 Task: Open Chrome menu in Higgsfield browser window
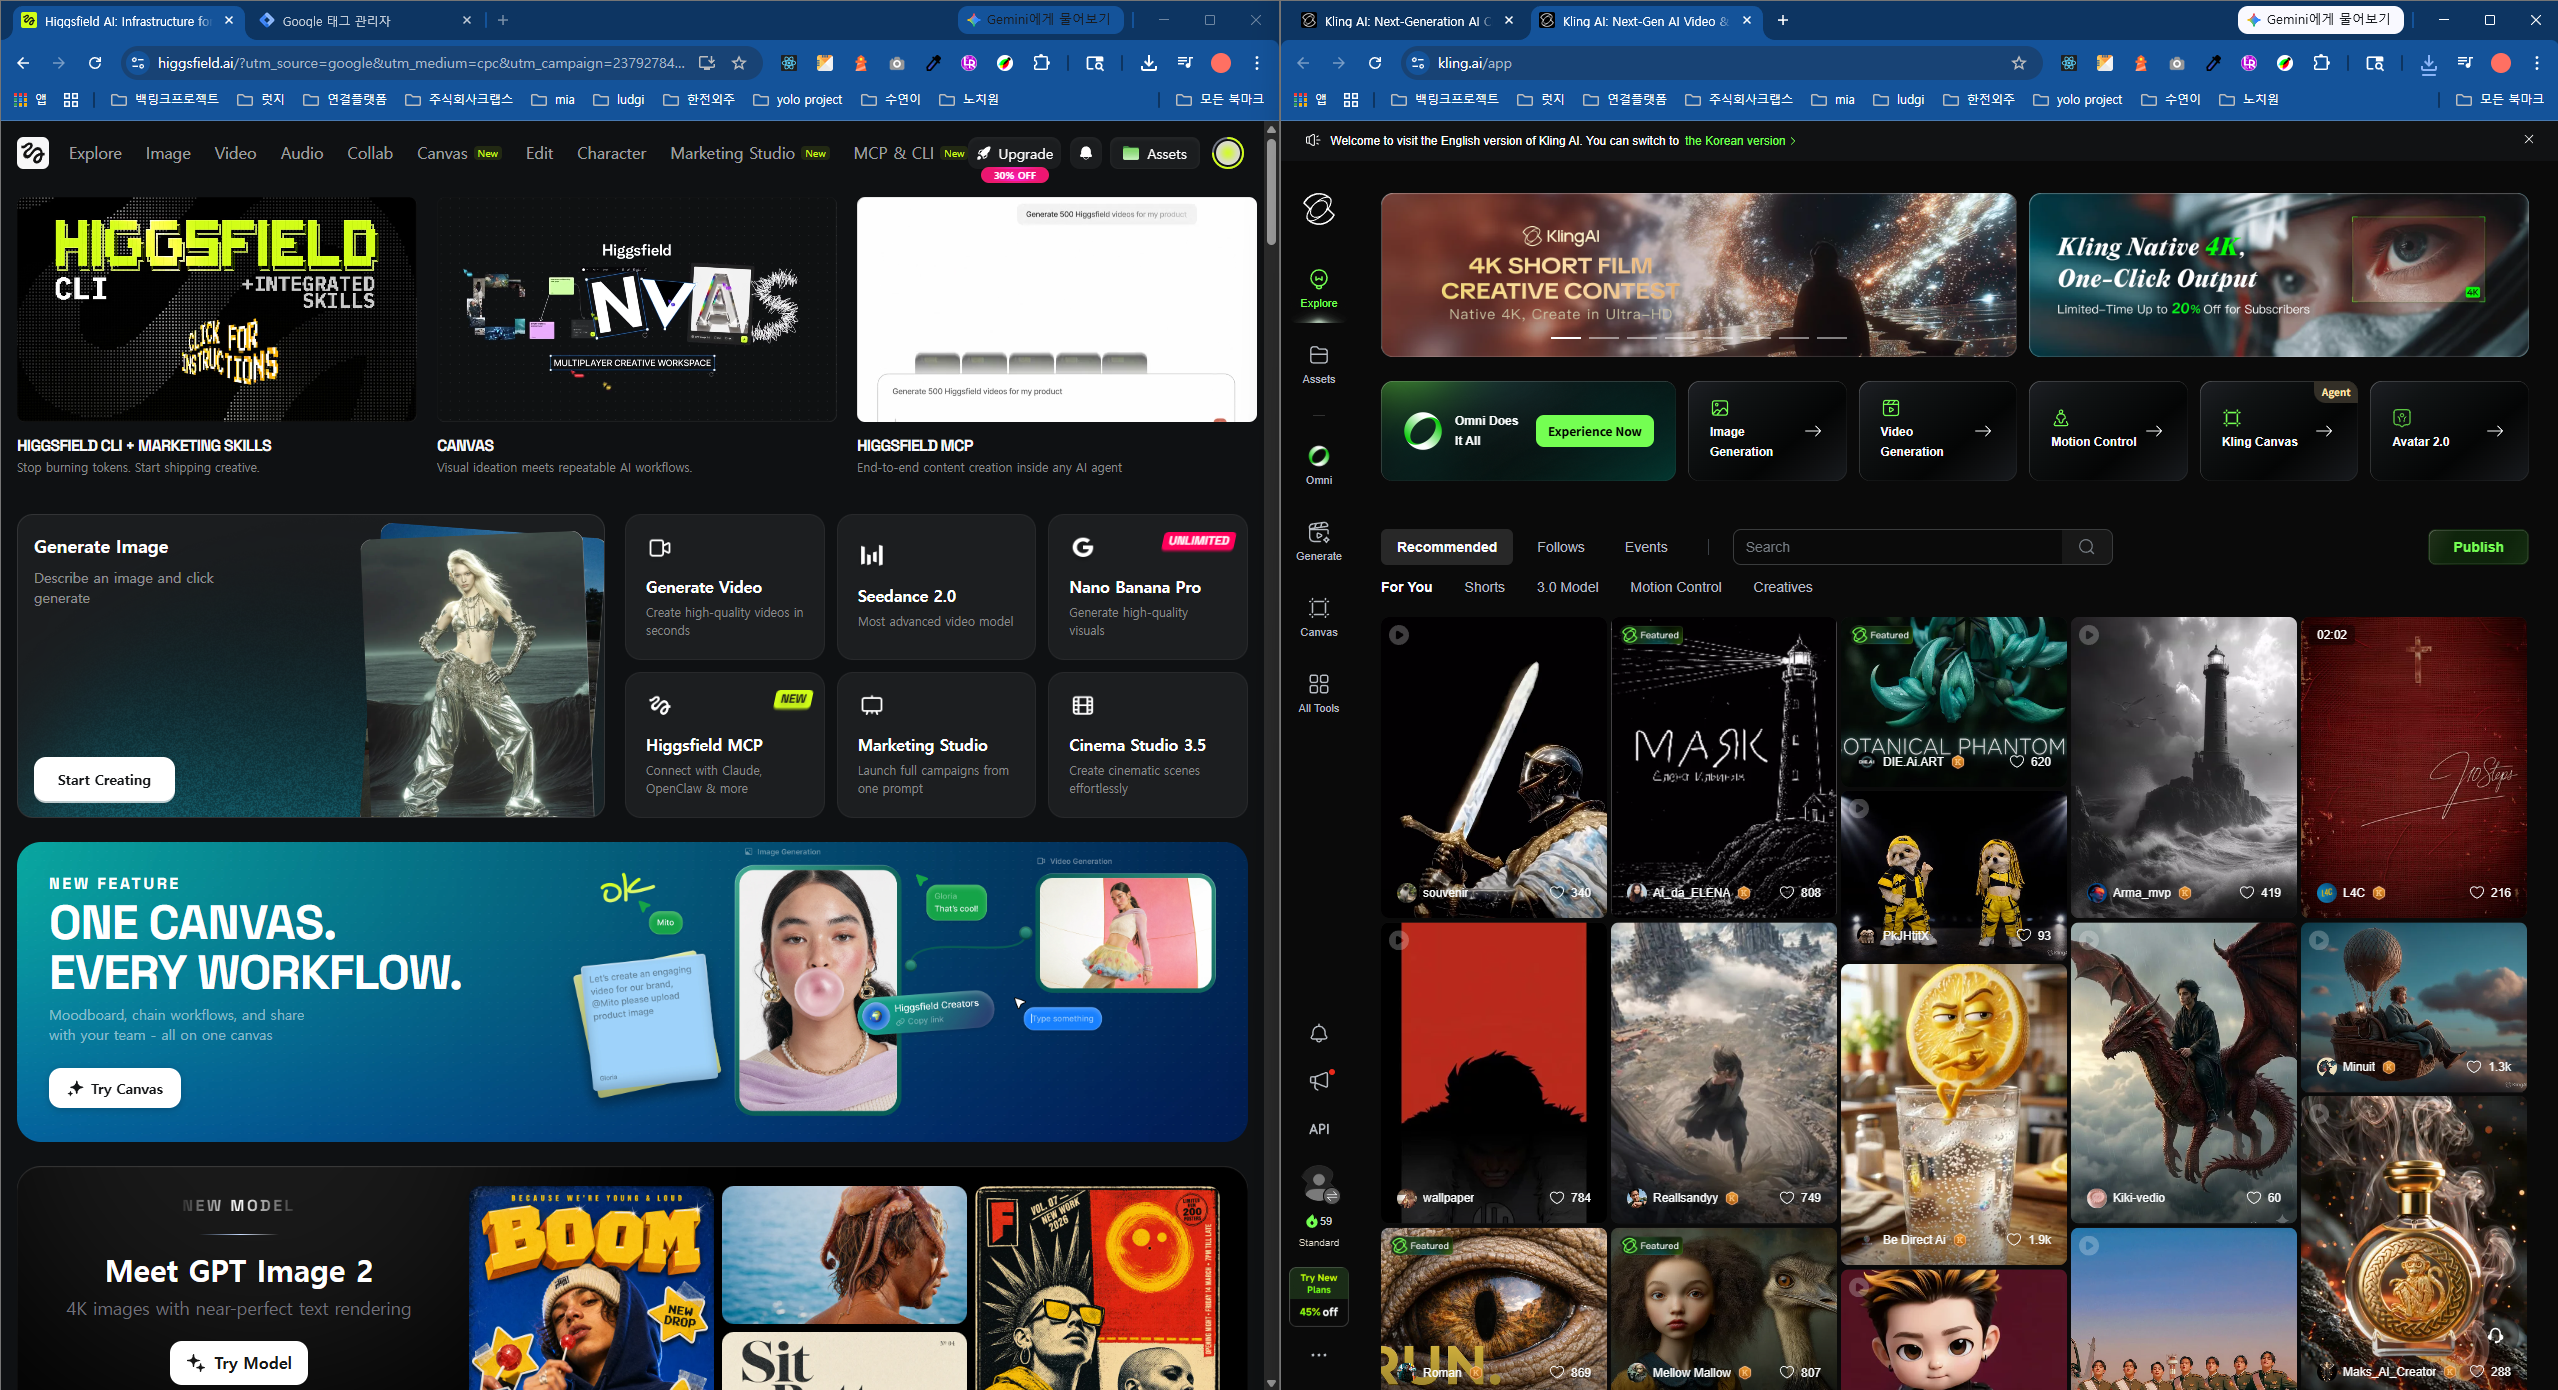tap(1257, 63)
